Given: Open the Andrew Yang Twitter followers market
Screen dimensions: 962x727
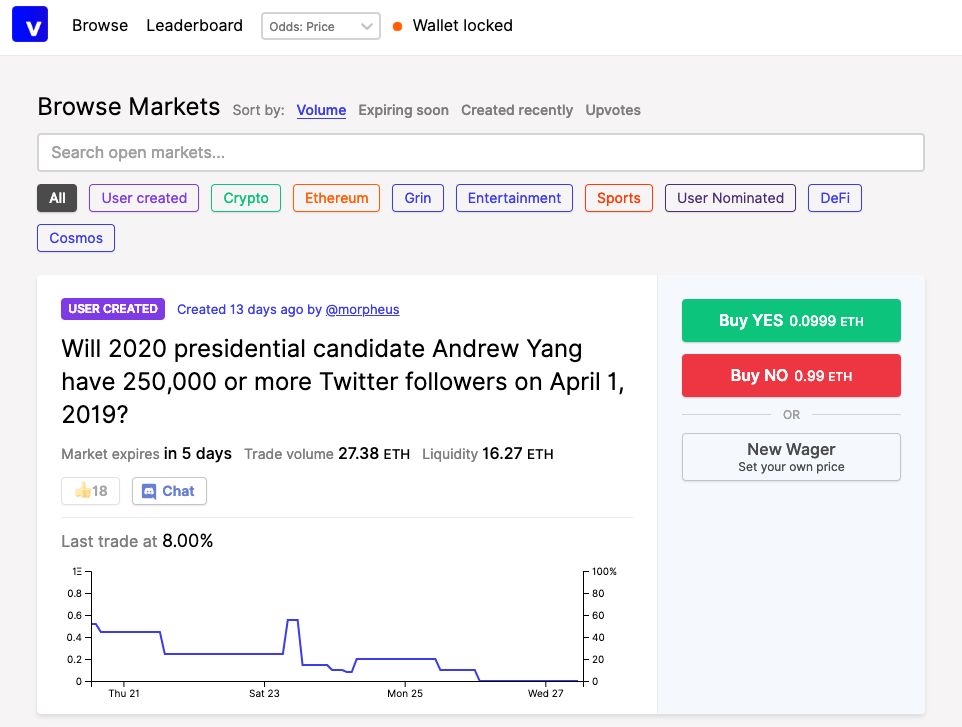Looking at the screenshot, I should tap(342, 382).
